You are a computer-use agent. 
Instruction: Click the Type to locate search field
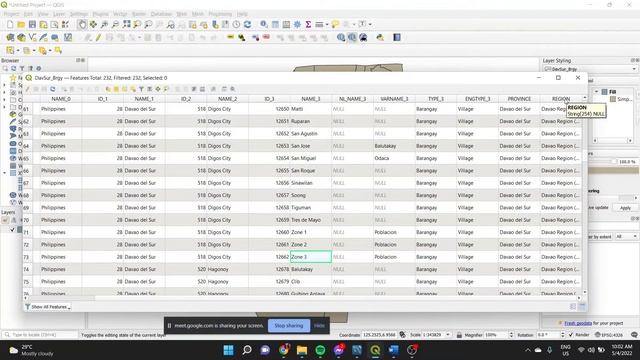tap(40, 335)
